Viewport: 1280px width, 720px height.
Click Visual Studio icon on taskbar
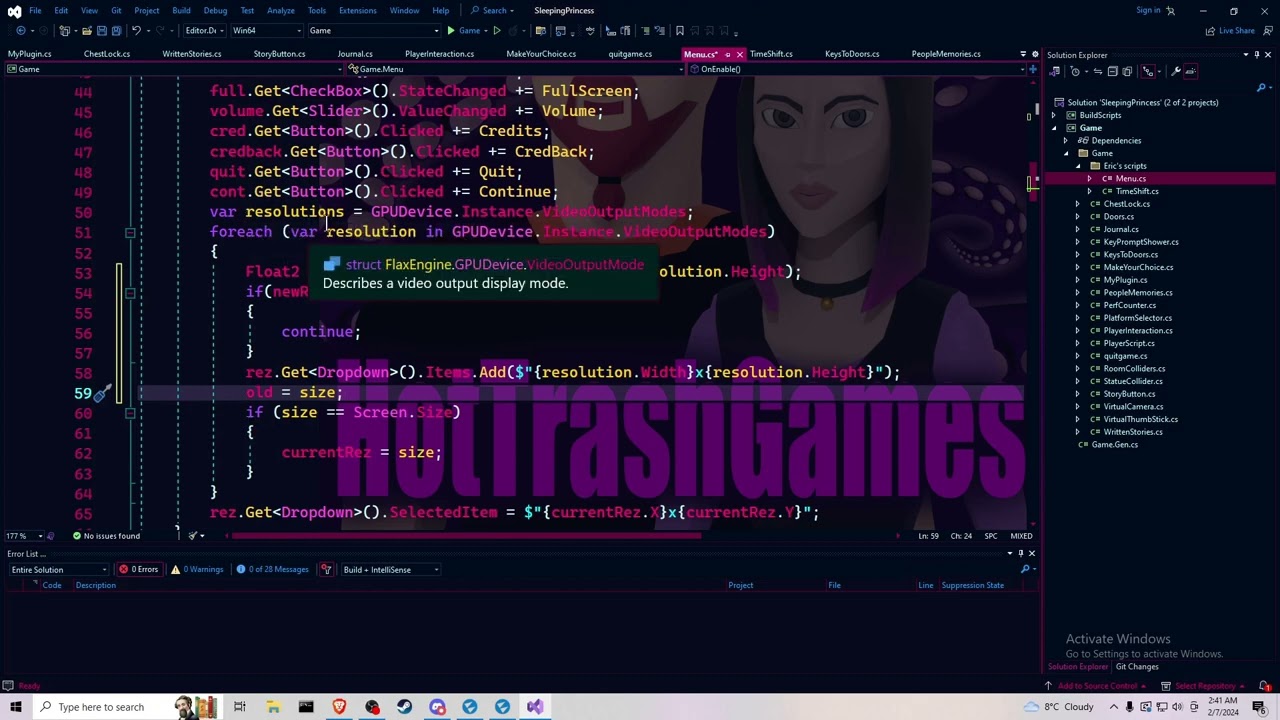(x=535, y=707)
